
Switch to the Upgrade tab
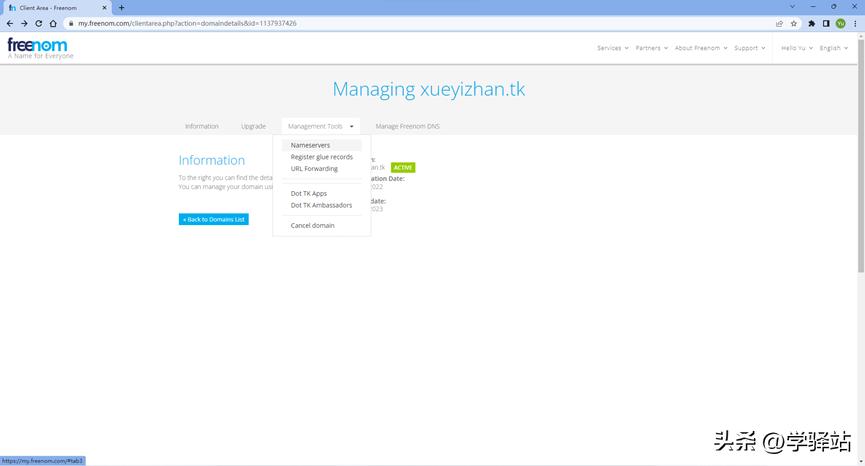(x=253, y=126)
